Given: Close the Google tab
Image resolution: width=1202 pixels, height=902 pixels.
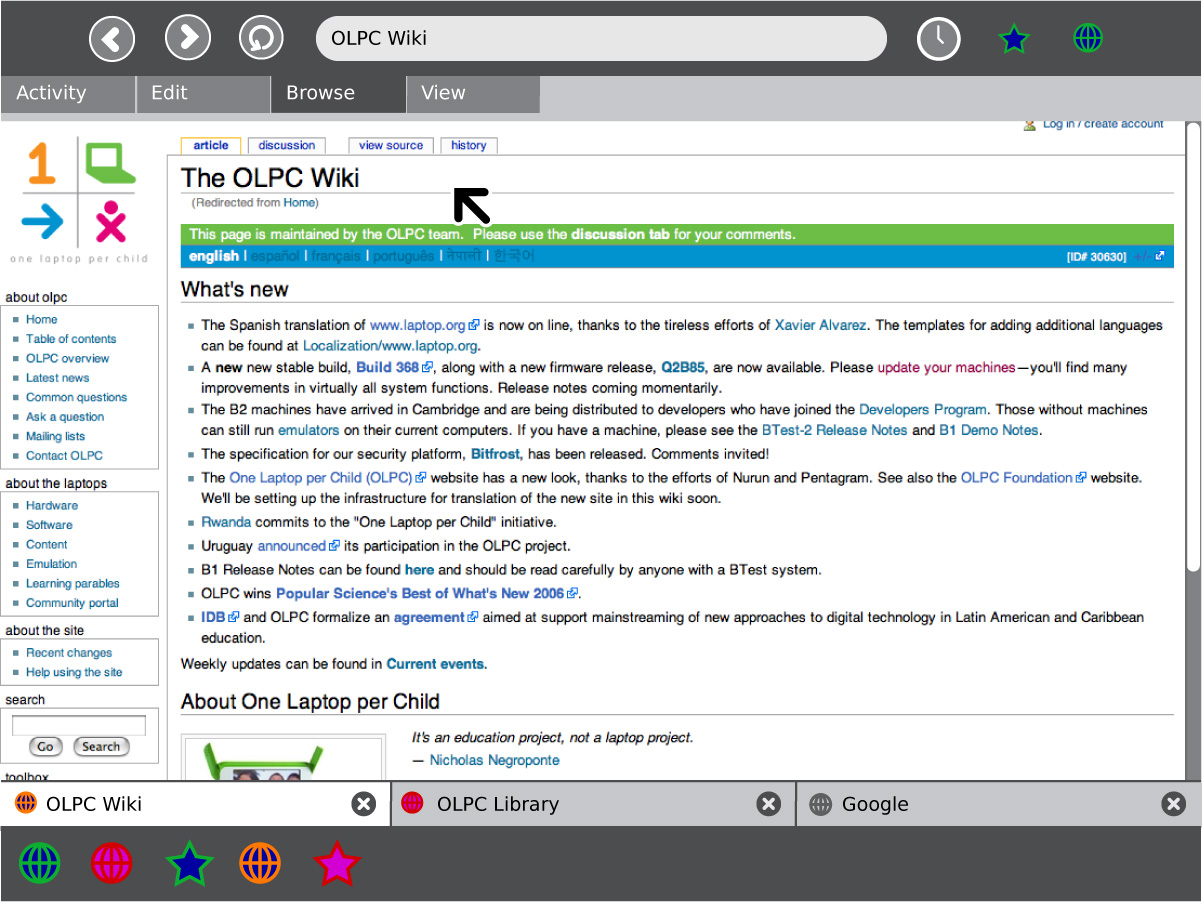Looking at the screenshot, I should (x=1172, y=804).
